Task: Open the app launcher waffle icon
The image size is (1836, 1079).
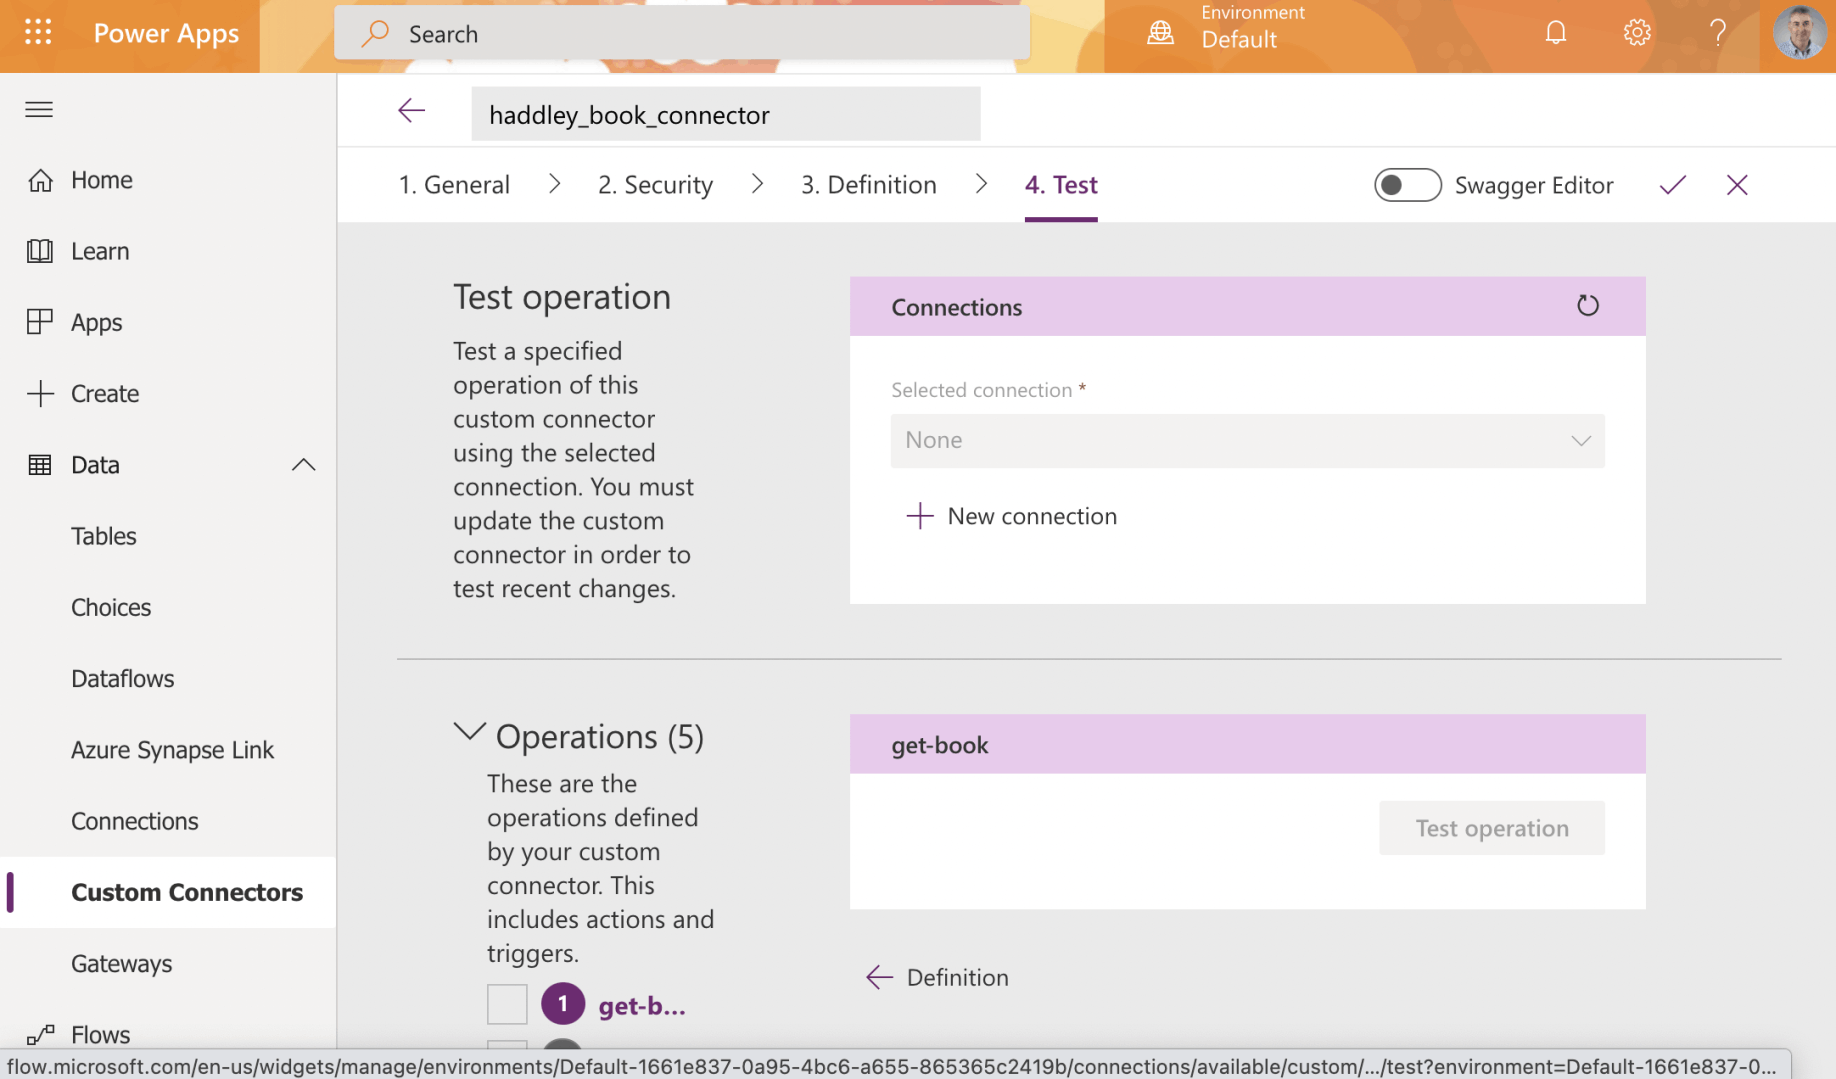Action: pos(38,33)
